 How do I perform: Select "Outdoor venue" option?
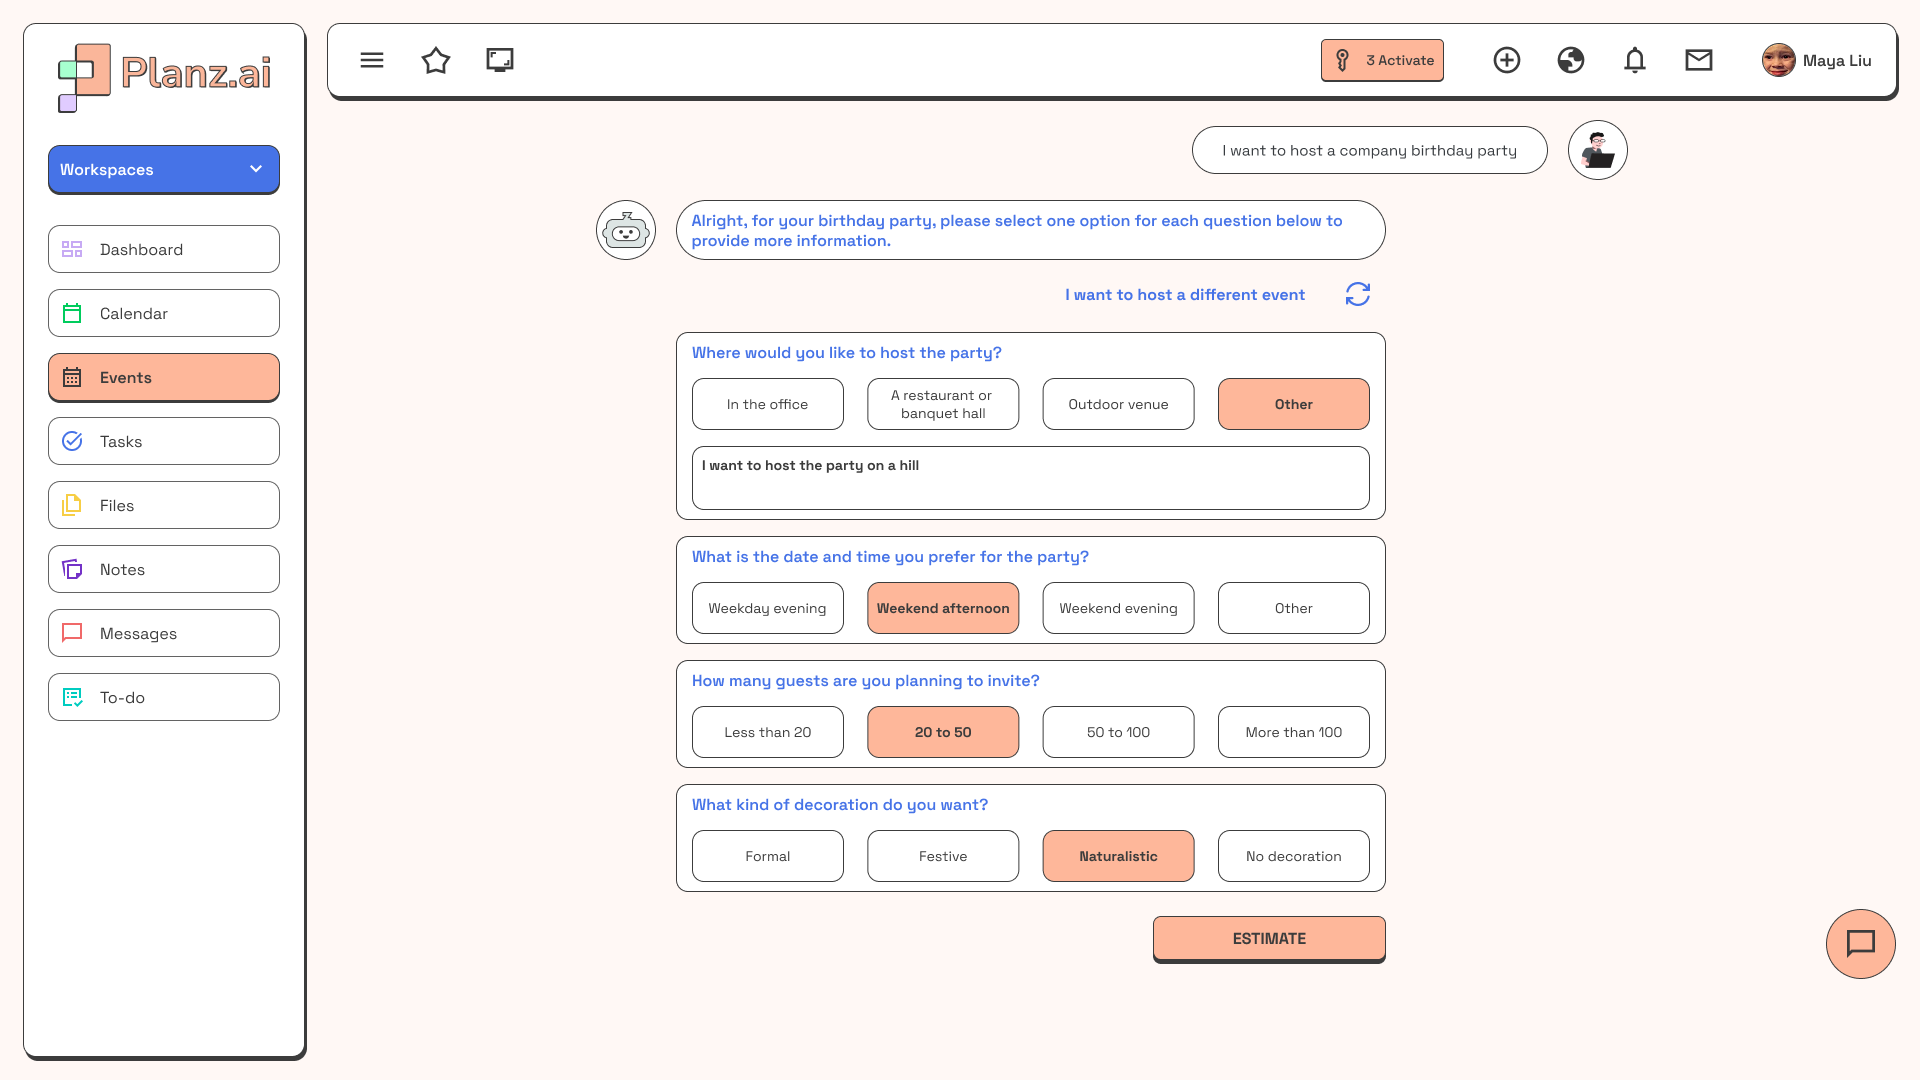(1118, 404)
